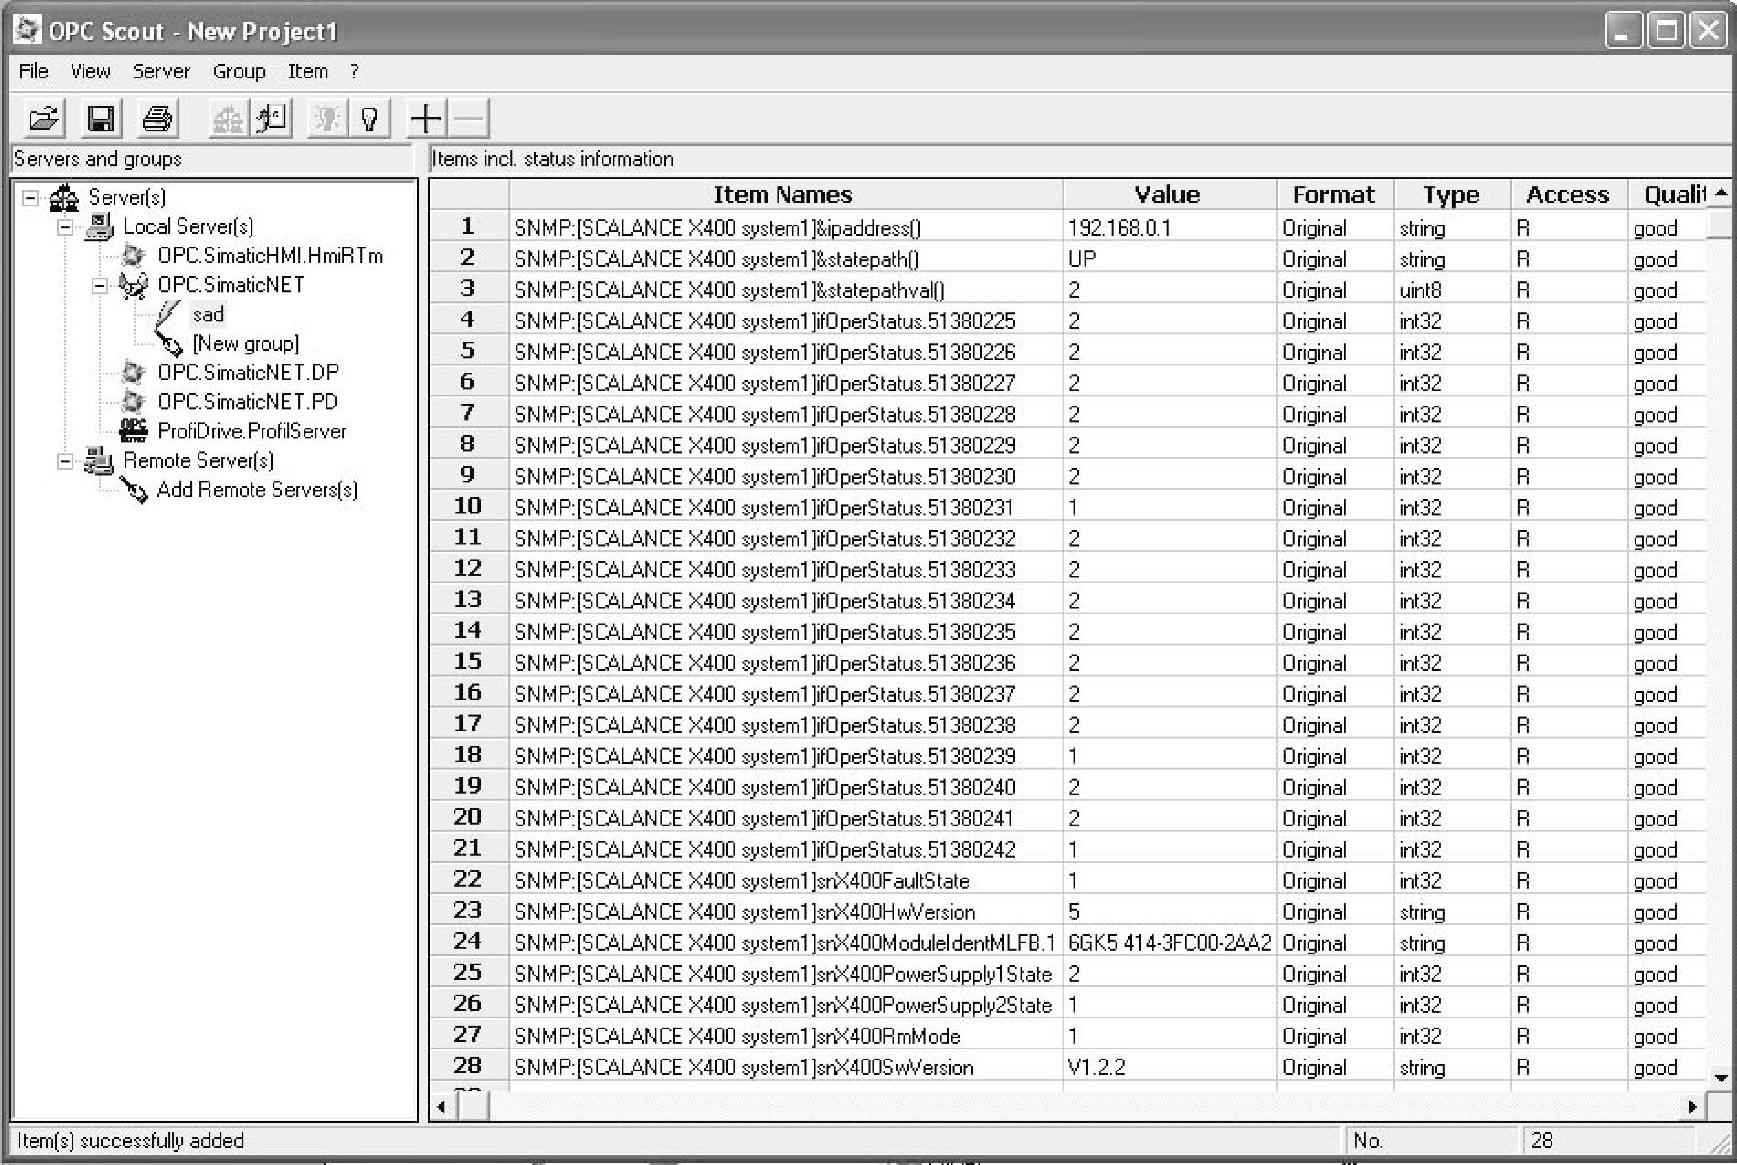Select Add Remote Servers(s) tree entry
The width and height of the screenshot is (1737, 1165).
click(x=257, y=490)
